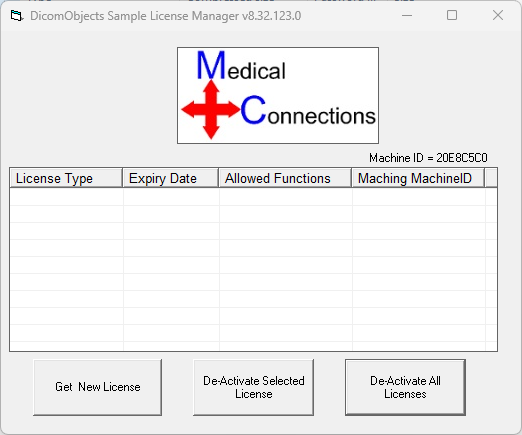Click De-Activate Selected License button
The height and width of the screenshot is (435, 522).
253,387
